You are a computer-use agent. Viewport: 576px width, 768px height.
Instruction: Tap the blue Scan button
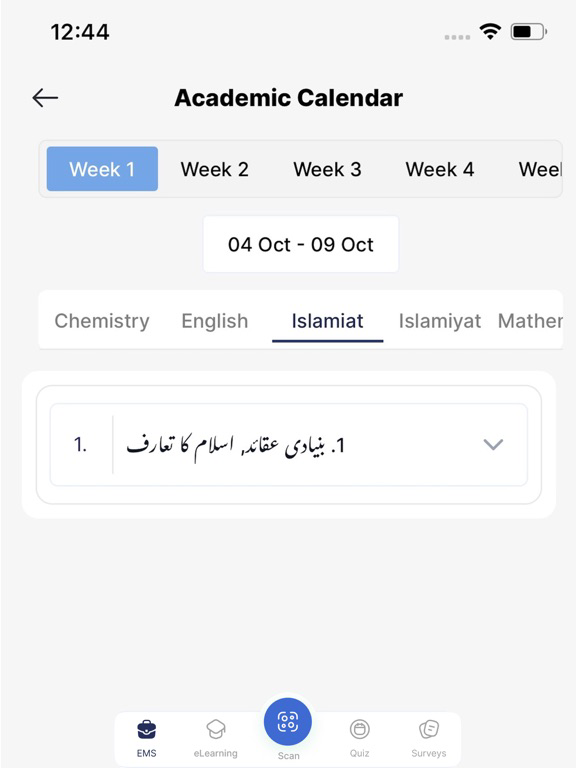288,722
